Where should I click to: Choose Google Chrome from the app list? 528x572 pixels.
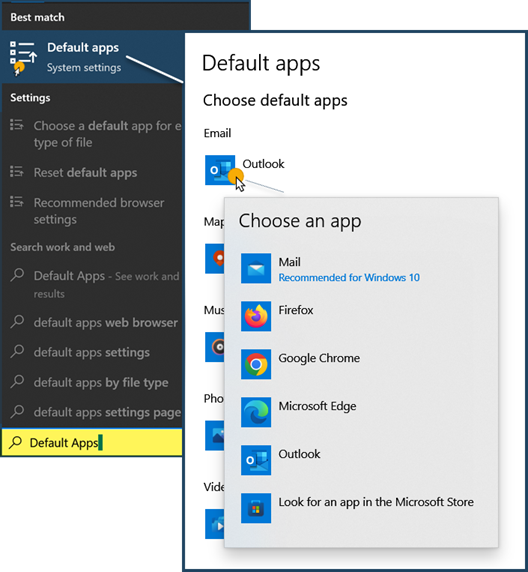pos(361,364)
